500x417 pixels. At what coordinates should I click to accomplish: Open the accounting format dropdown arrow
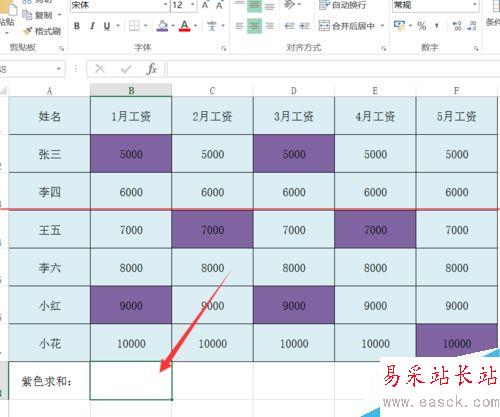(x=410, y=26)
